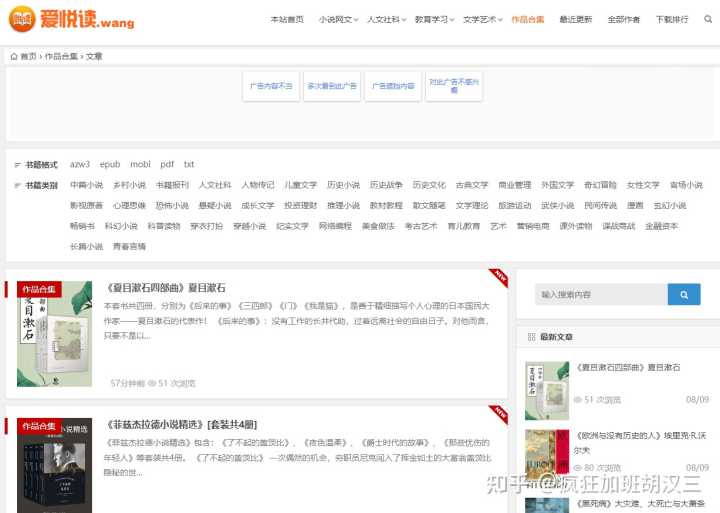
Task: Open the sidebar 《夏目漱石四部曲》 title link
Action: pyautogui.click(x=628, y=367)
